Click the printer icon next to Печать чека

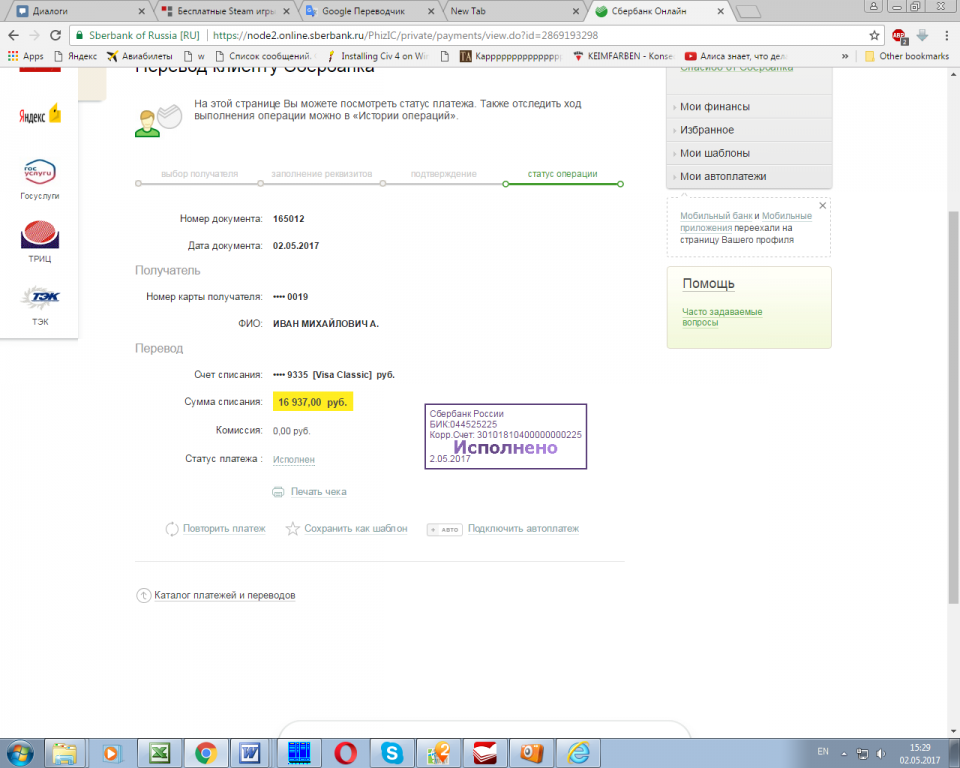[x=278, y=492]
